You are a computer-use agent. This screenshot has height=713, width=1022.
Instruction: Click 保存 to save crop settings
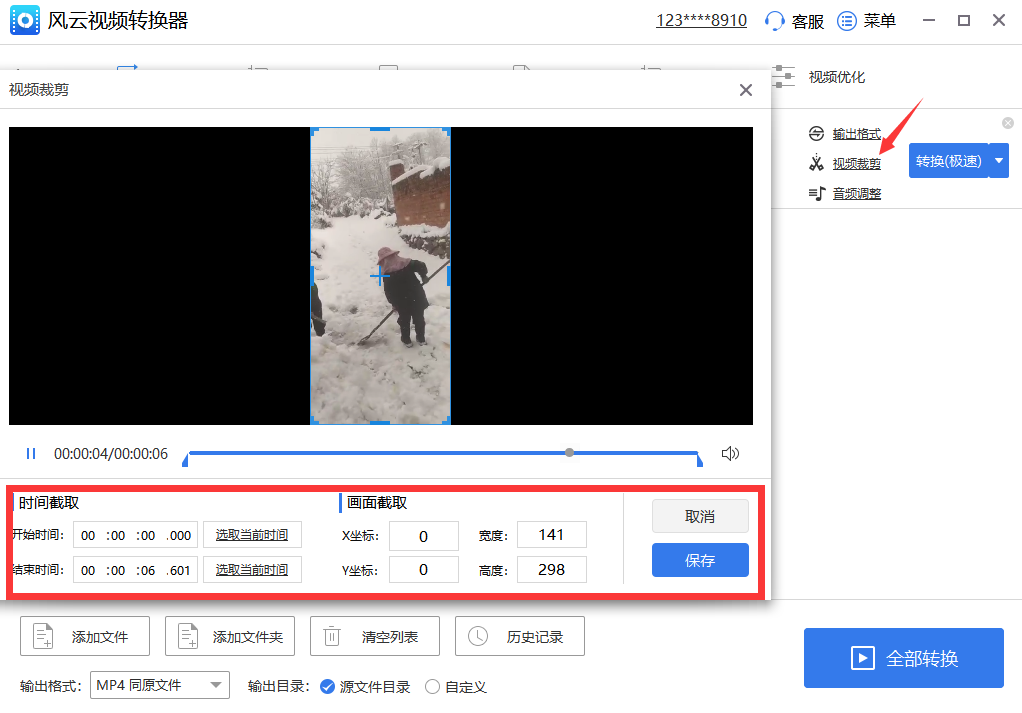point(700,560)
